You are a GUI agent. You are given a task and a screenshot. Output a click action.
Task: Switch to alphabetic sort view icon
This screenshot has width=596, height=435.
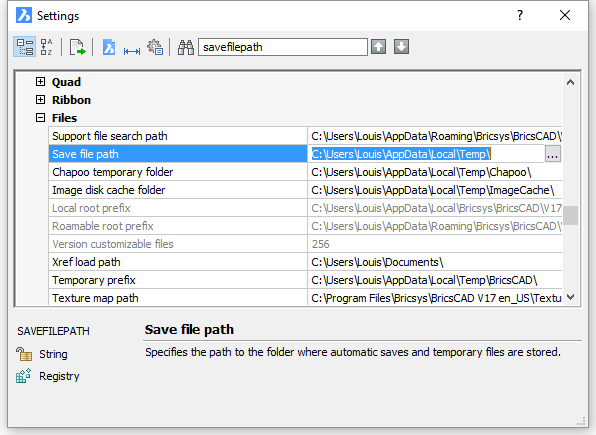click(46, 47)
